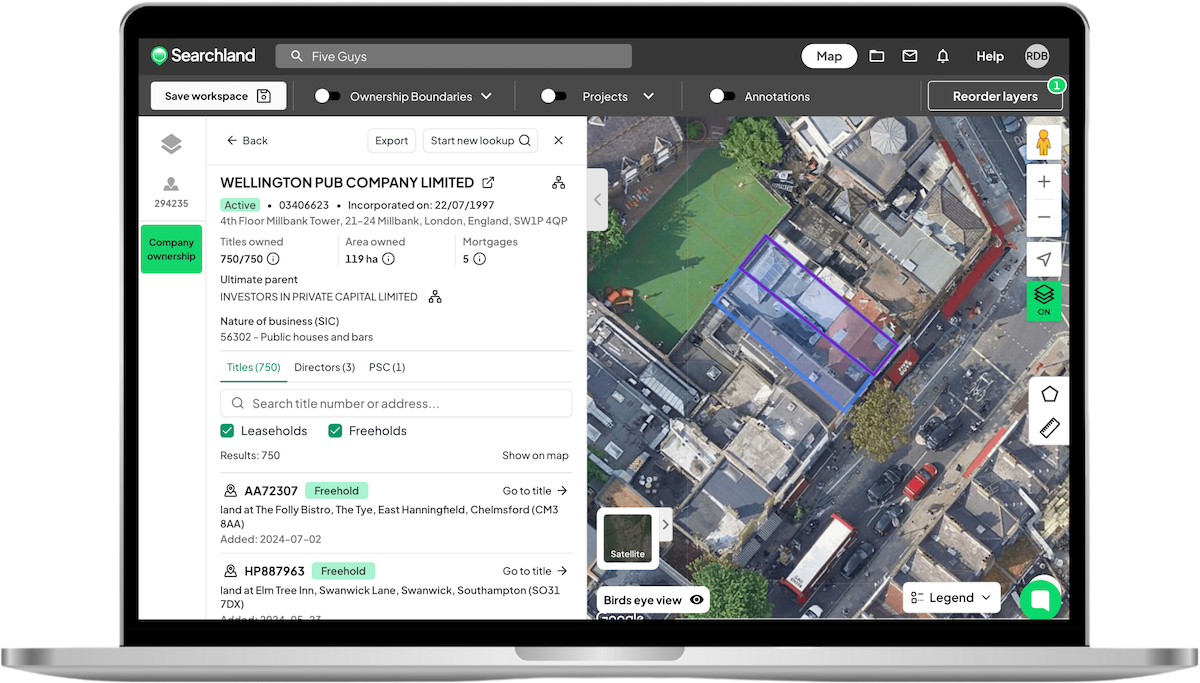
Task: Click Save workspace button
Action: click(x=218, y=96)
